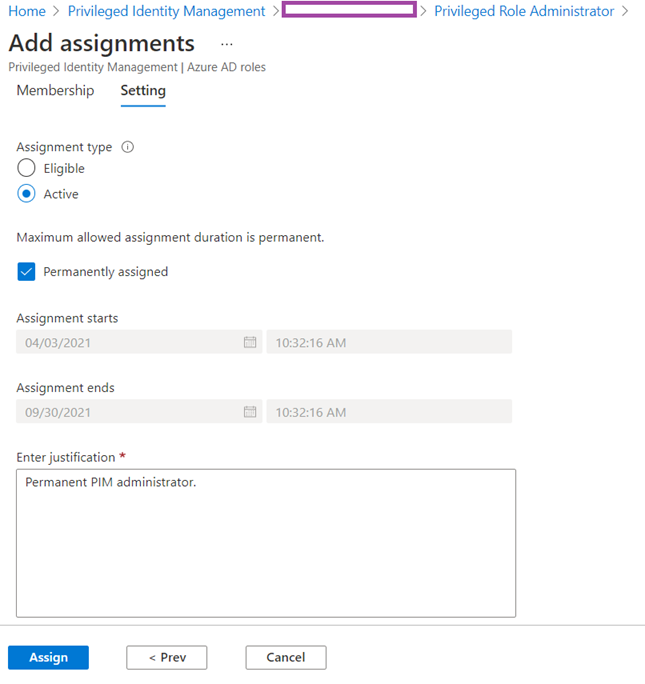Screen dimensions: 645x684
Task: Focus the Enter justification text box
Action: pos(266,543)
